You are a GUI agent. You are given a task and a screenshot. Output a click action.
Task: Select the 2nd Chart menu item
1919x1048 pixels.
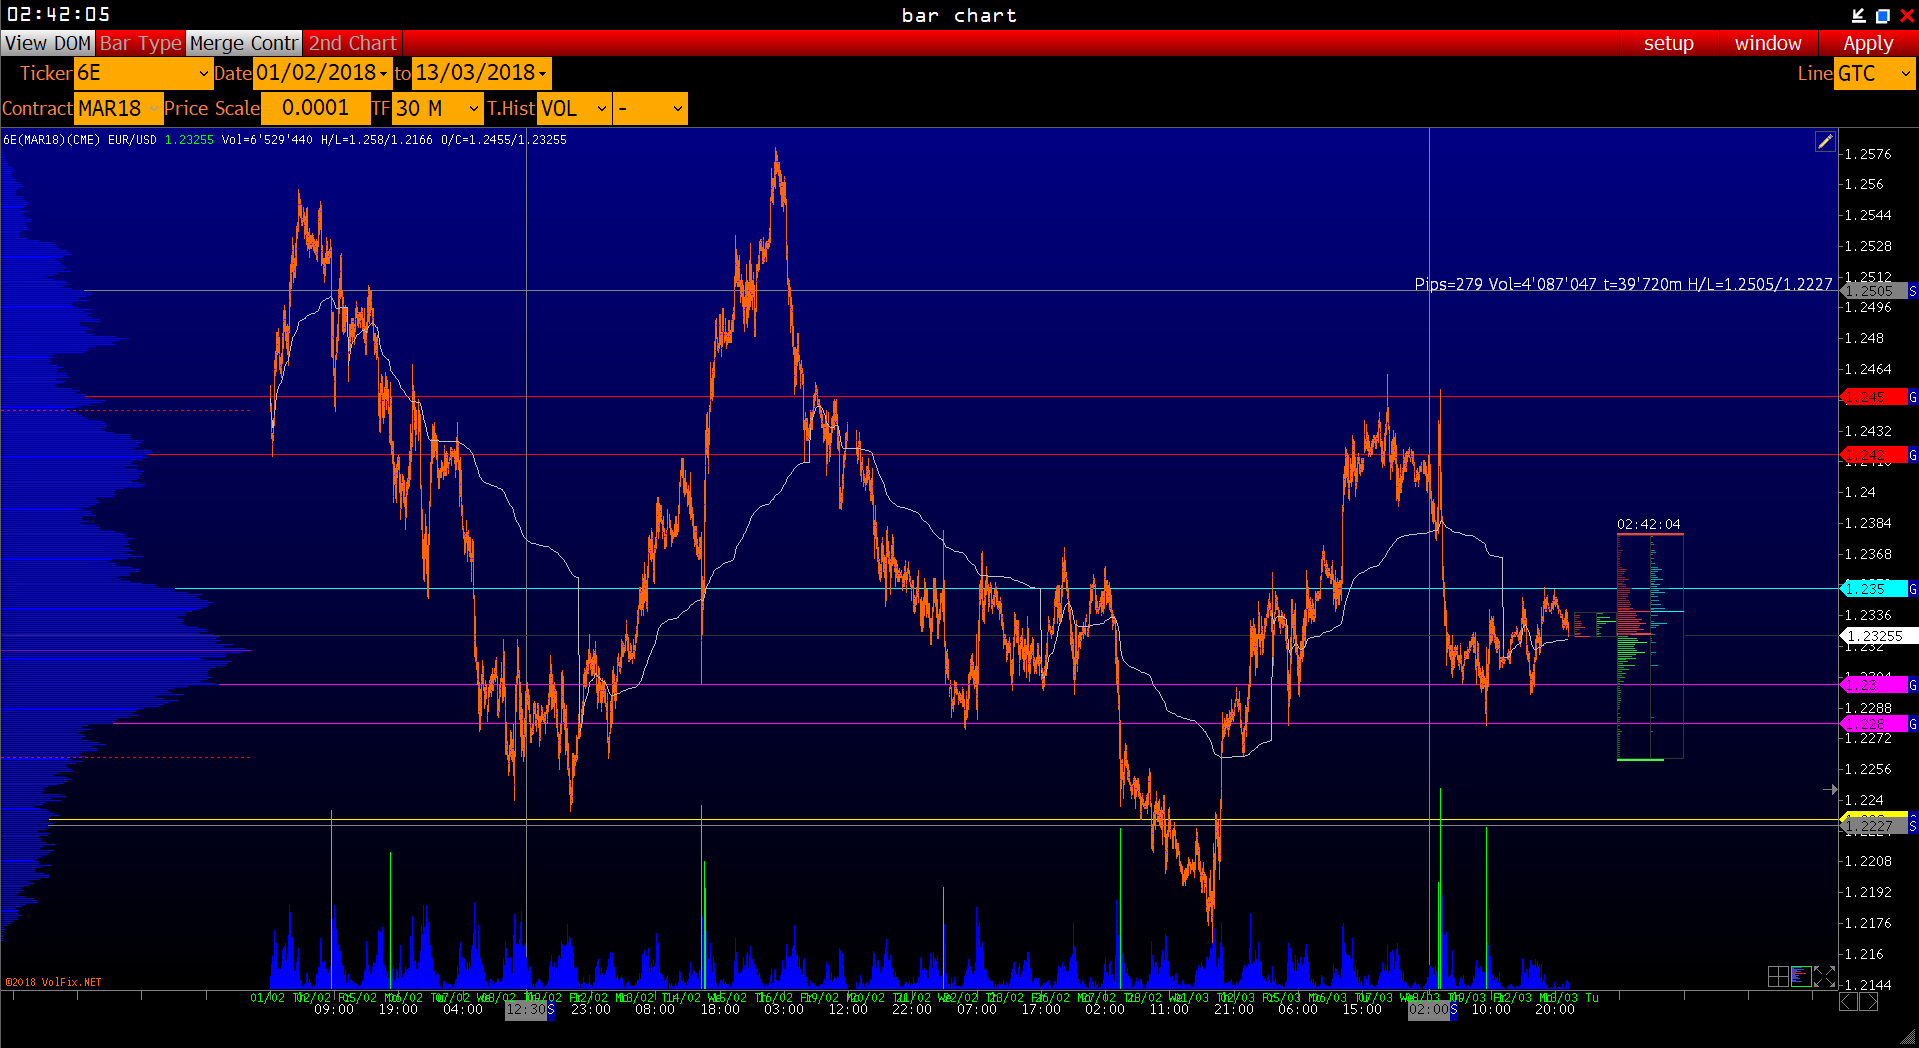coord(352,43)
